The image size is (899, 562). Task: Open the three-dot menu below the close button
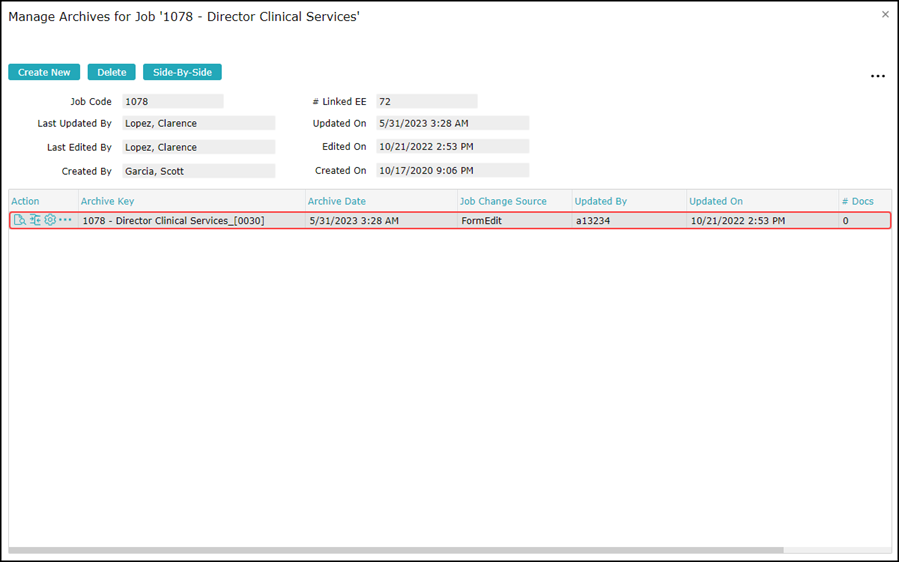pyautogui.click(x=878, y=76)
